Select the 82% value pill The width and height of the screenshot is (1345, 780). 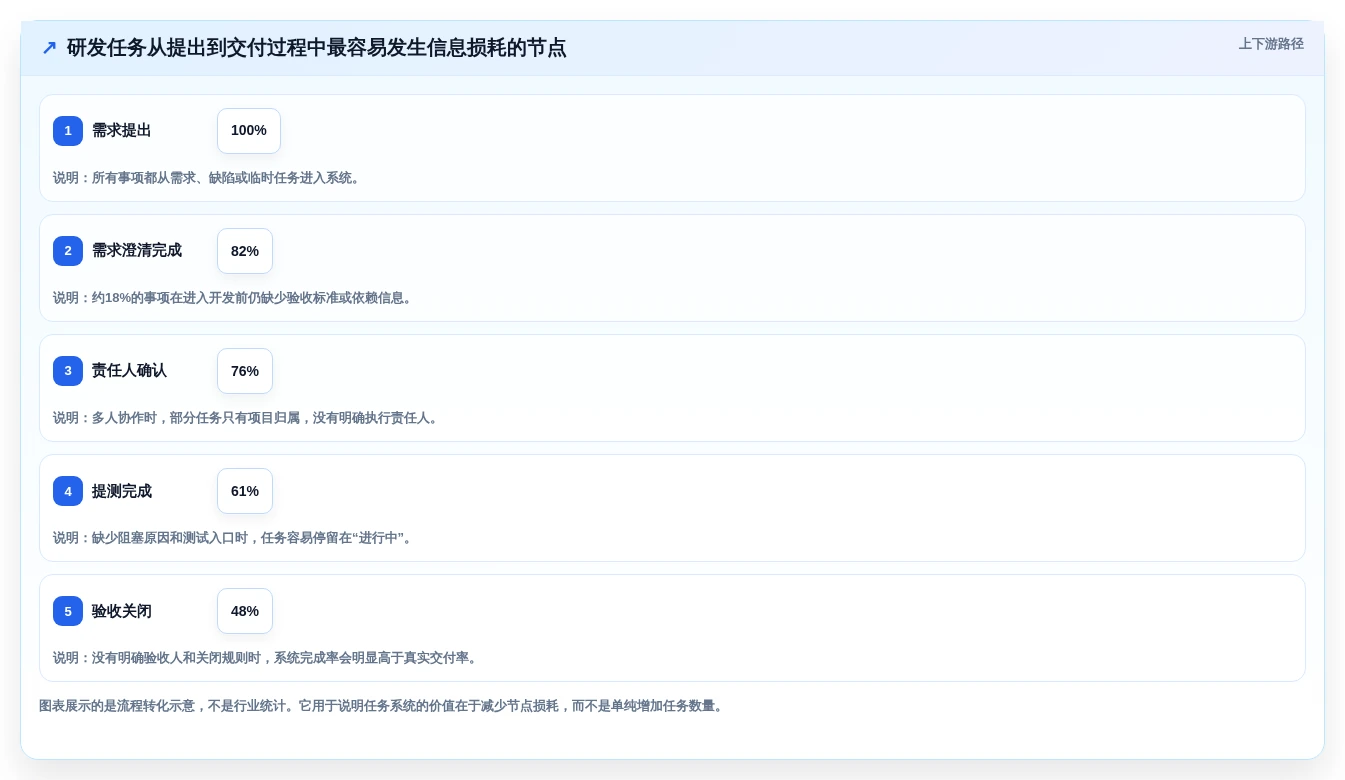pyautogui.click(x=245, y=251)
